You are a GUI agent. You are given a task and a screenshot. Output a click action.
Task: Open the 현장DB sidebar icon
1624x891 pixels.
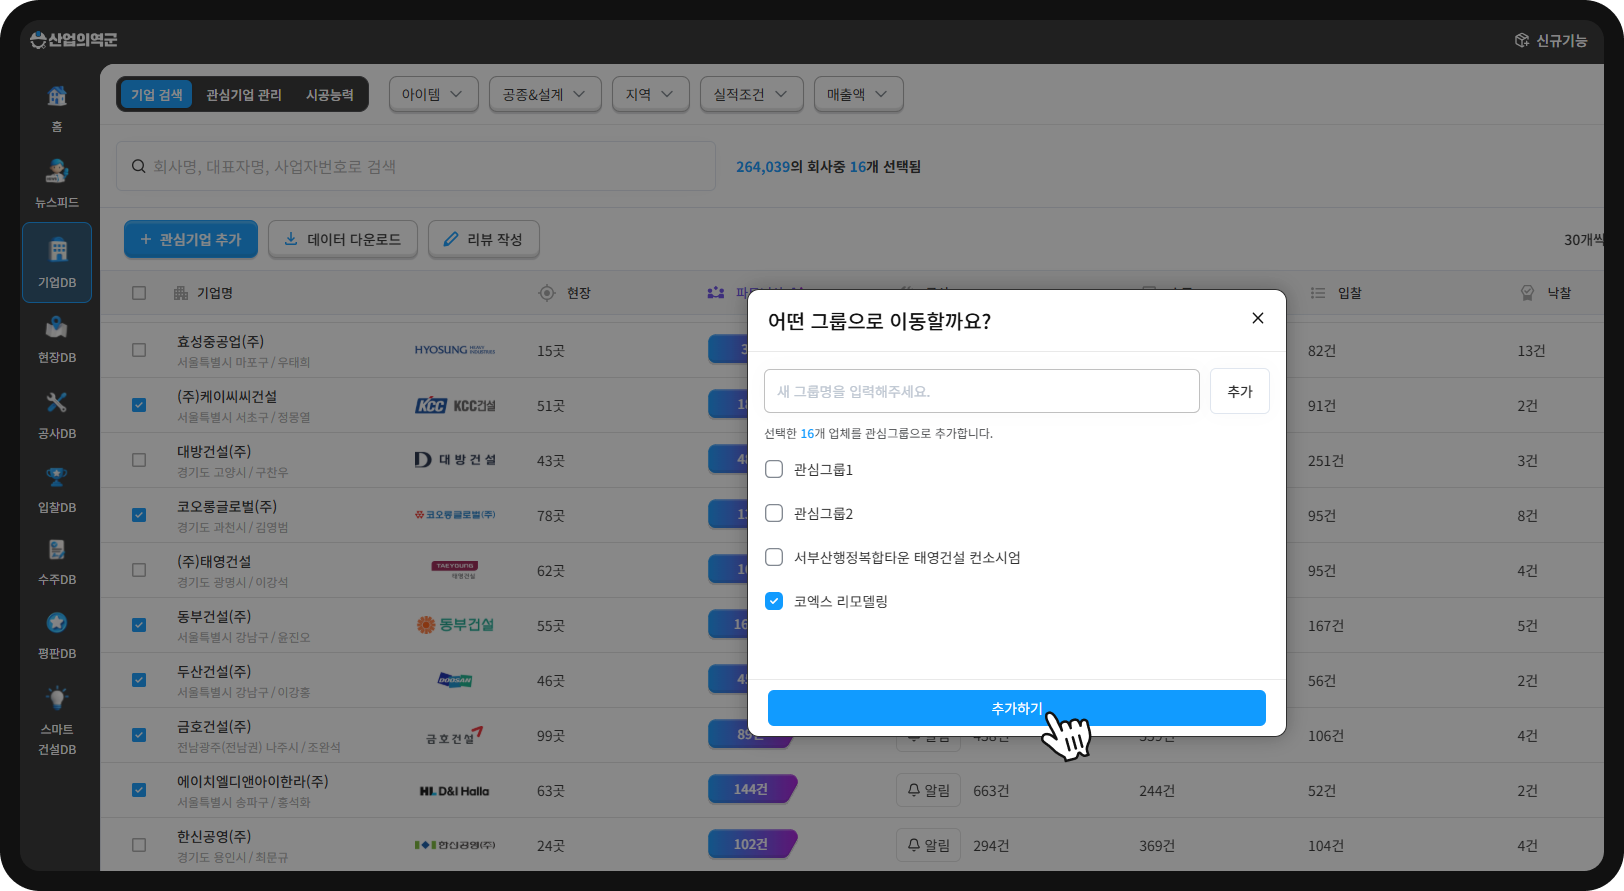pyautogui.click(x=57, y=327)
